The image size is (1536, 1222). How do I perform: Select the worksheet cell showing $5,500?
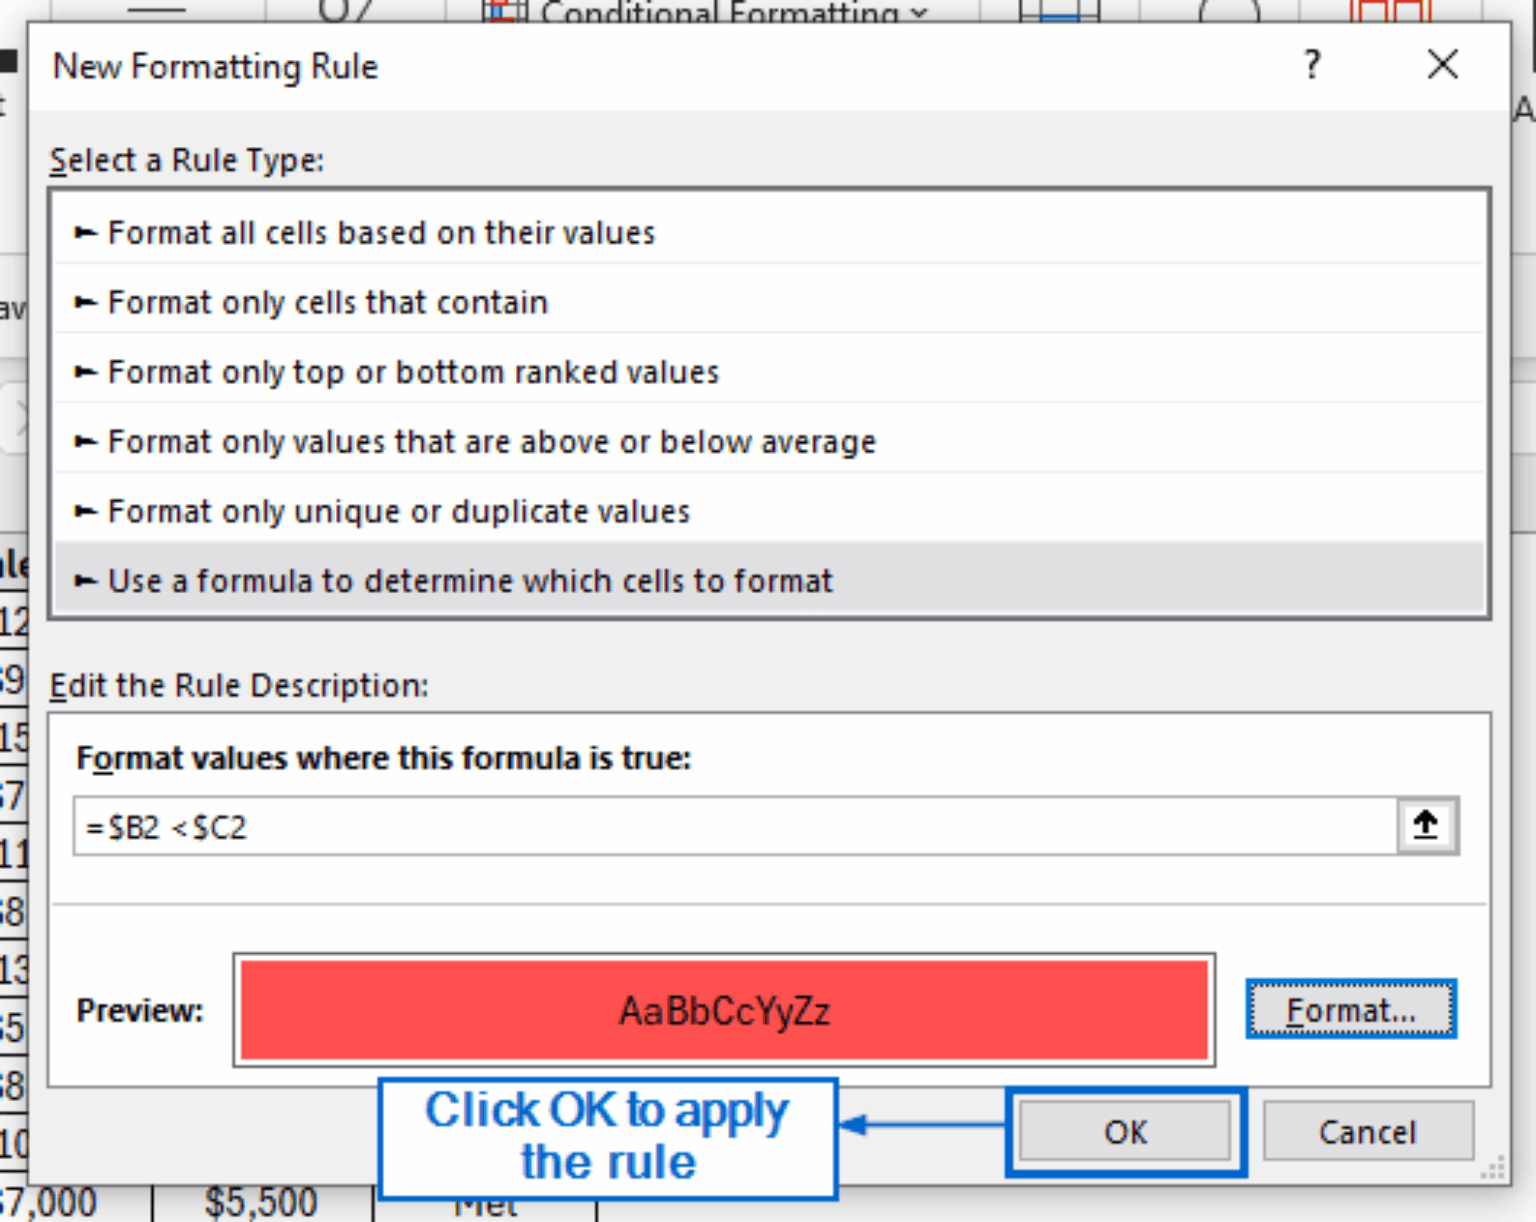coord(263,1200)
